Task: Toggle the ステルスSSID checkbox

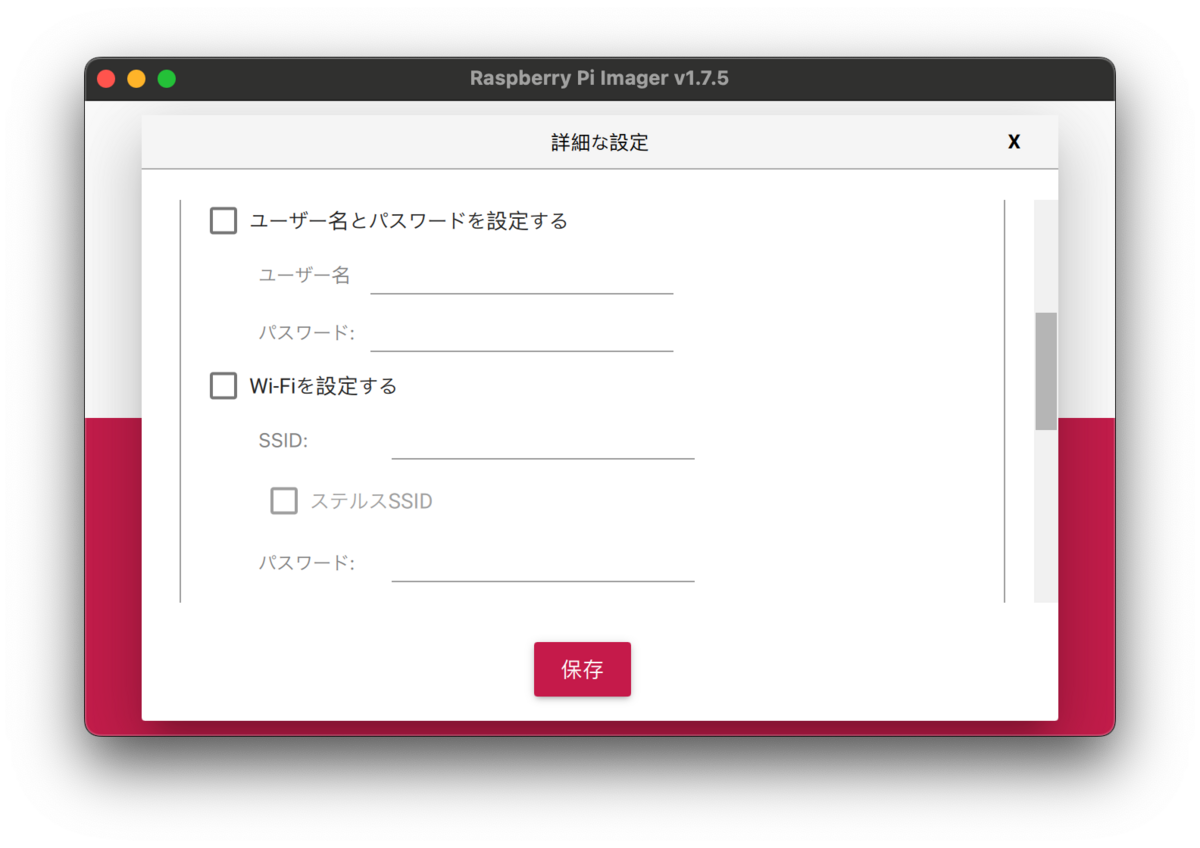Action: click(x=284, y=501)
